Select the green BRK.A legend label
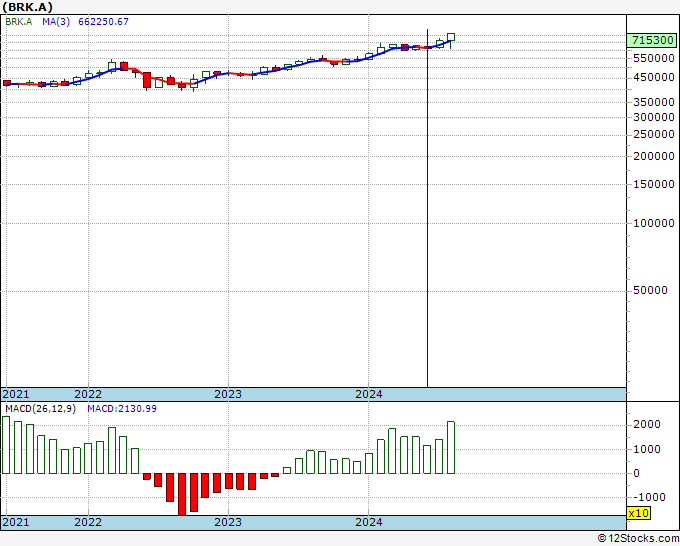Image resolution: width=680 pixels, height=546 pixels. pyautogui.click(x=19, y=22)
